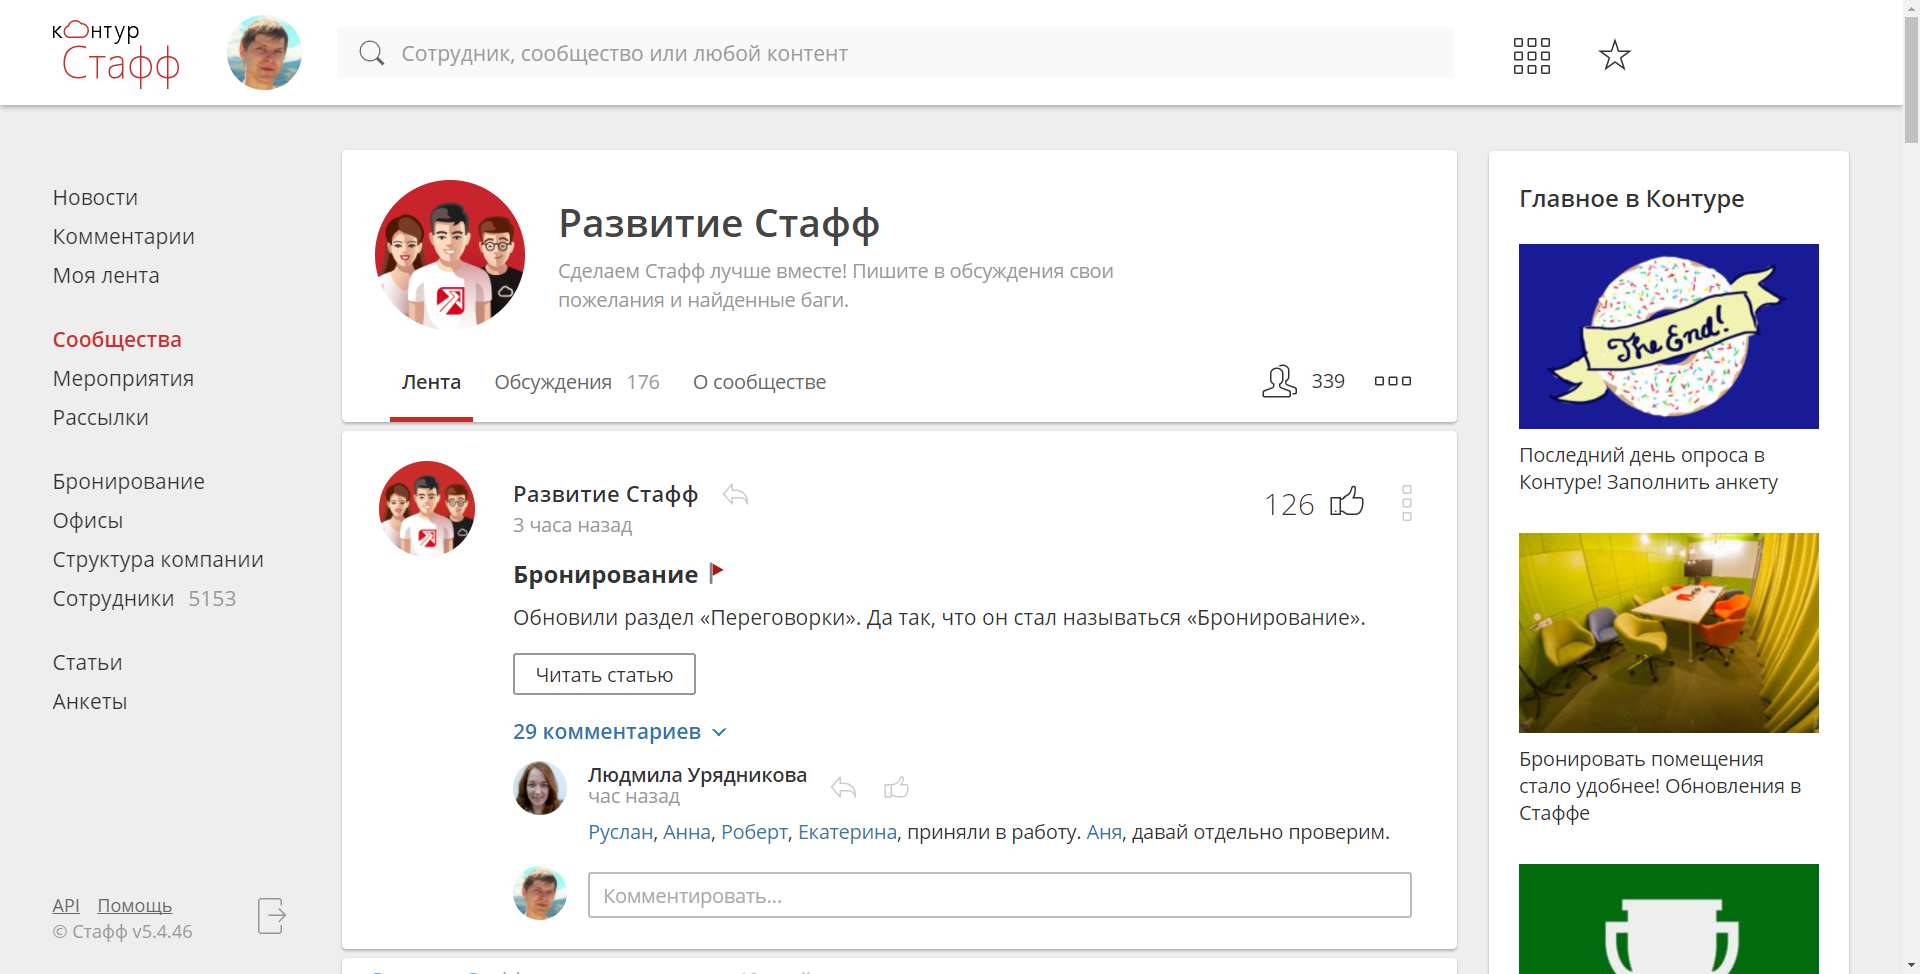Click the logout icon near footer
Viewport: 1920px width, 974px height.
[272, 915]
